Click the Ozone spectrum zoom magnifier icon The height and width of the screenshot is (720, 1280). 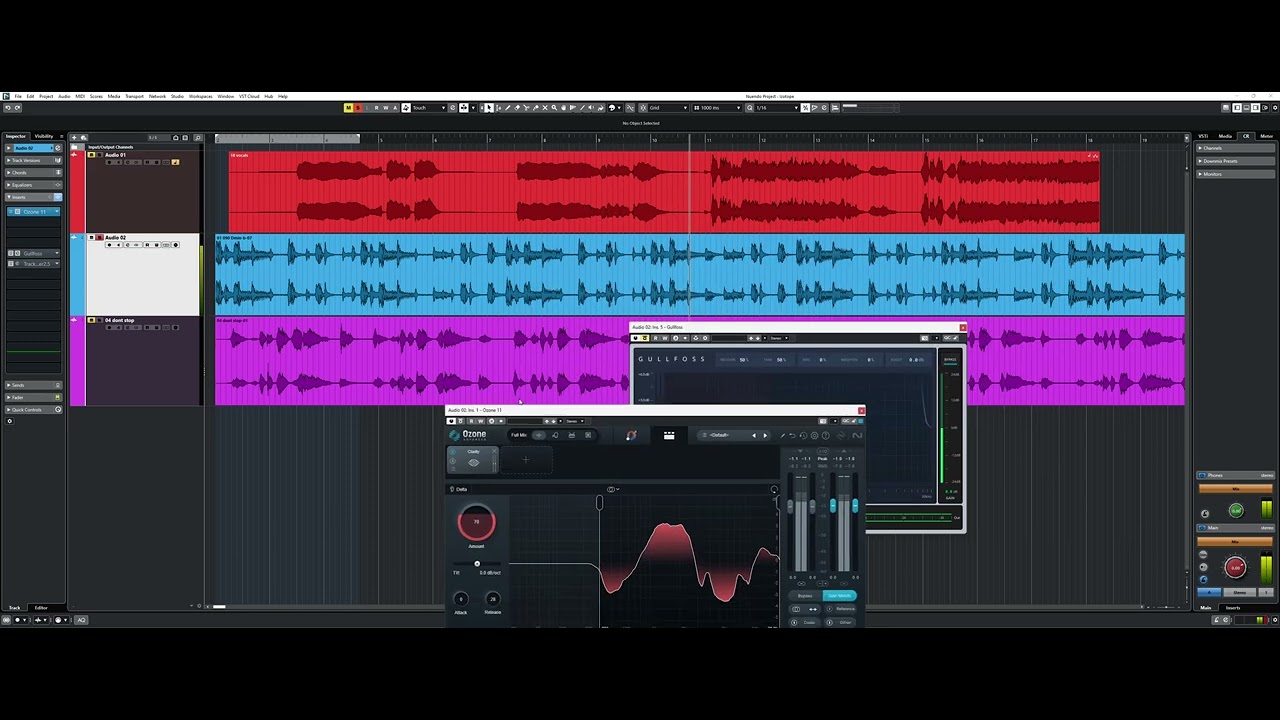[774, 489]
